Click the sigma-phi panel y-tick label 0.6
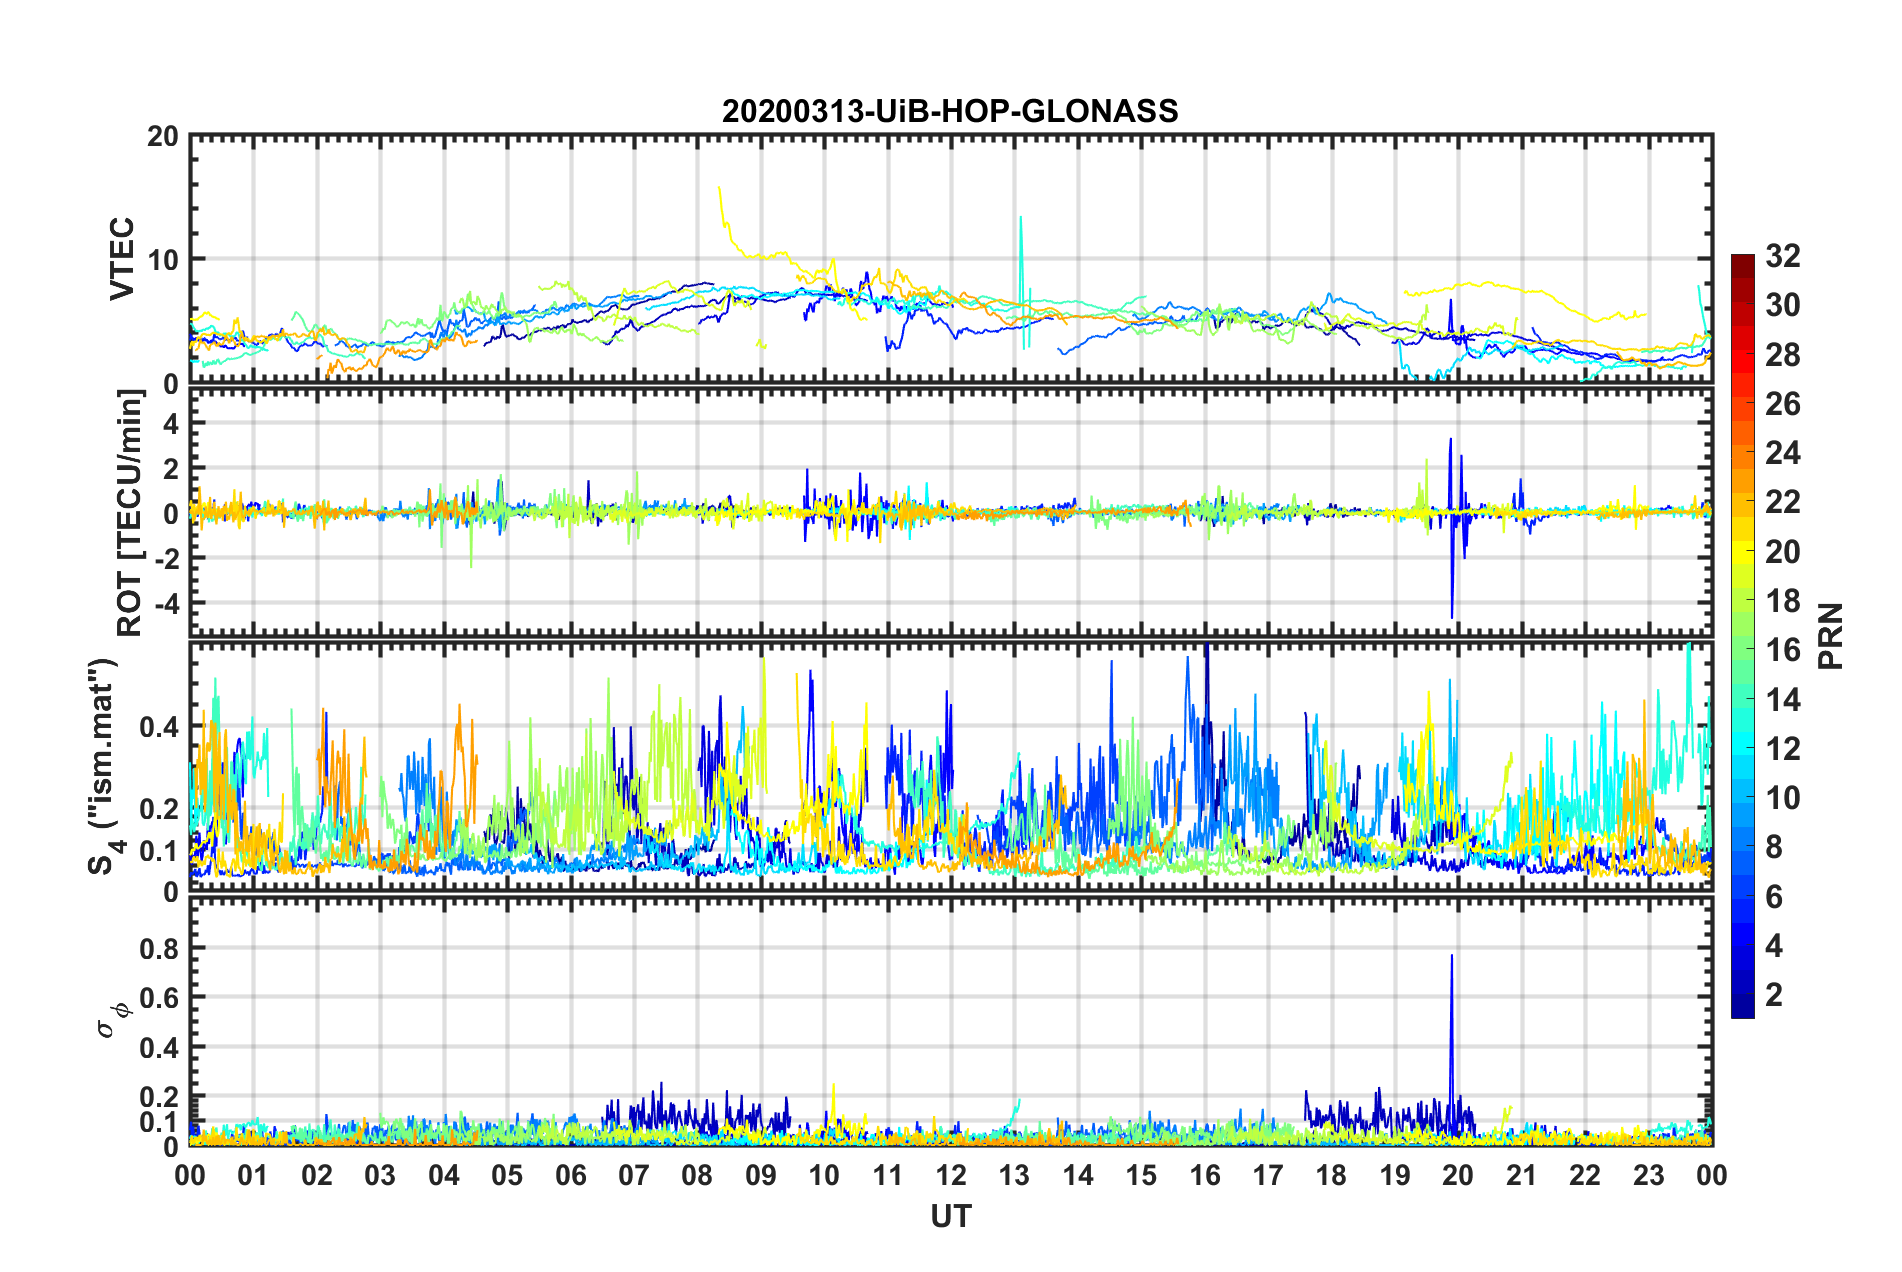 coord(159,997)
